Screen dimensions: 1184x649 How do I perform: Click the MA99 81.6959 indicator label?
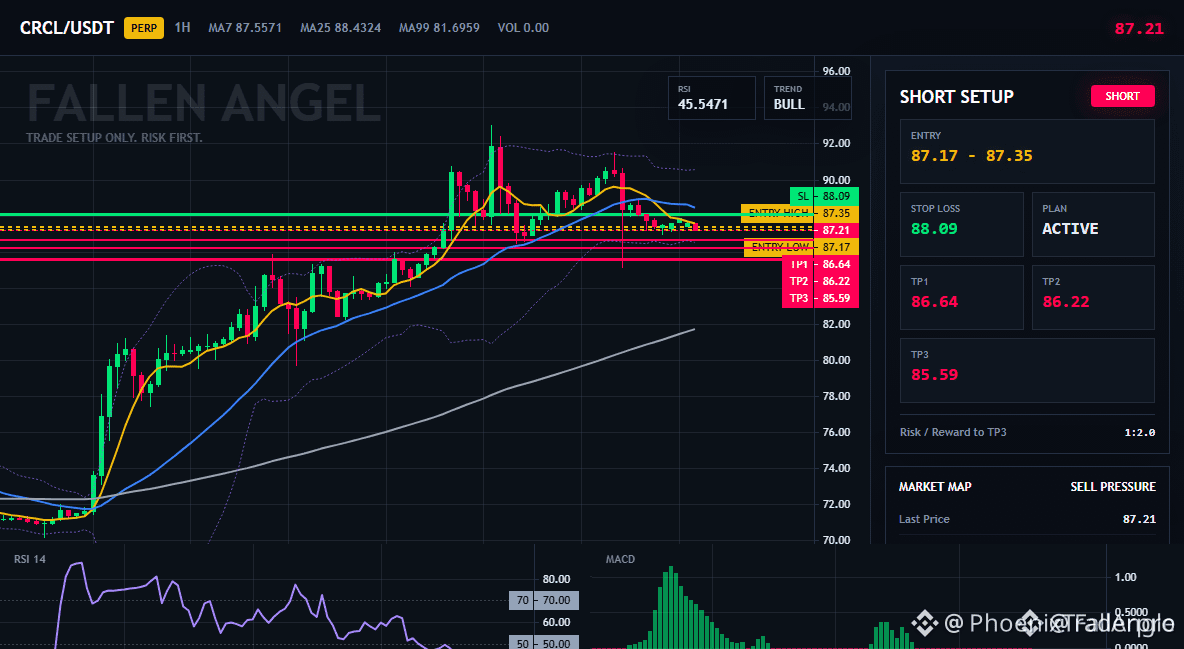pyautogui.click(x=439, y=28)
